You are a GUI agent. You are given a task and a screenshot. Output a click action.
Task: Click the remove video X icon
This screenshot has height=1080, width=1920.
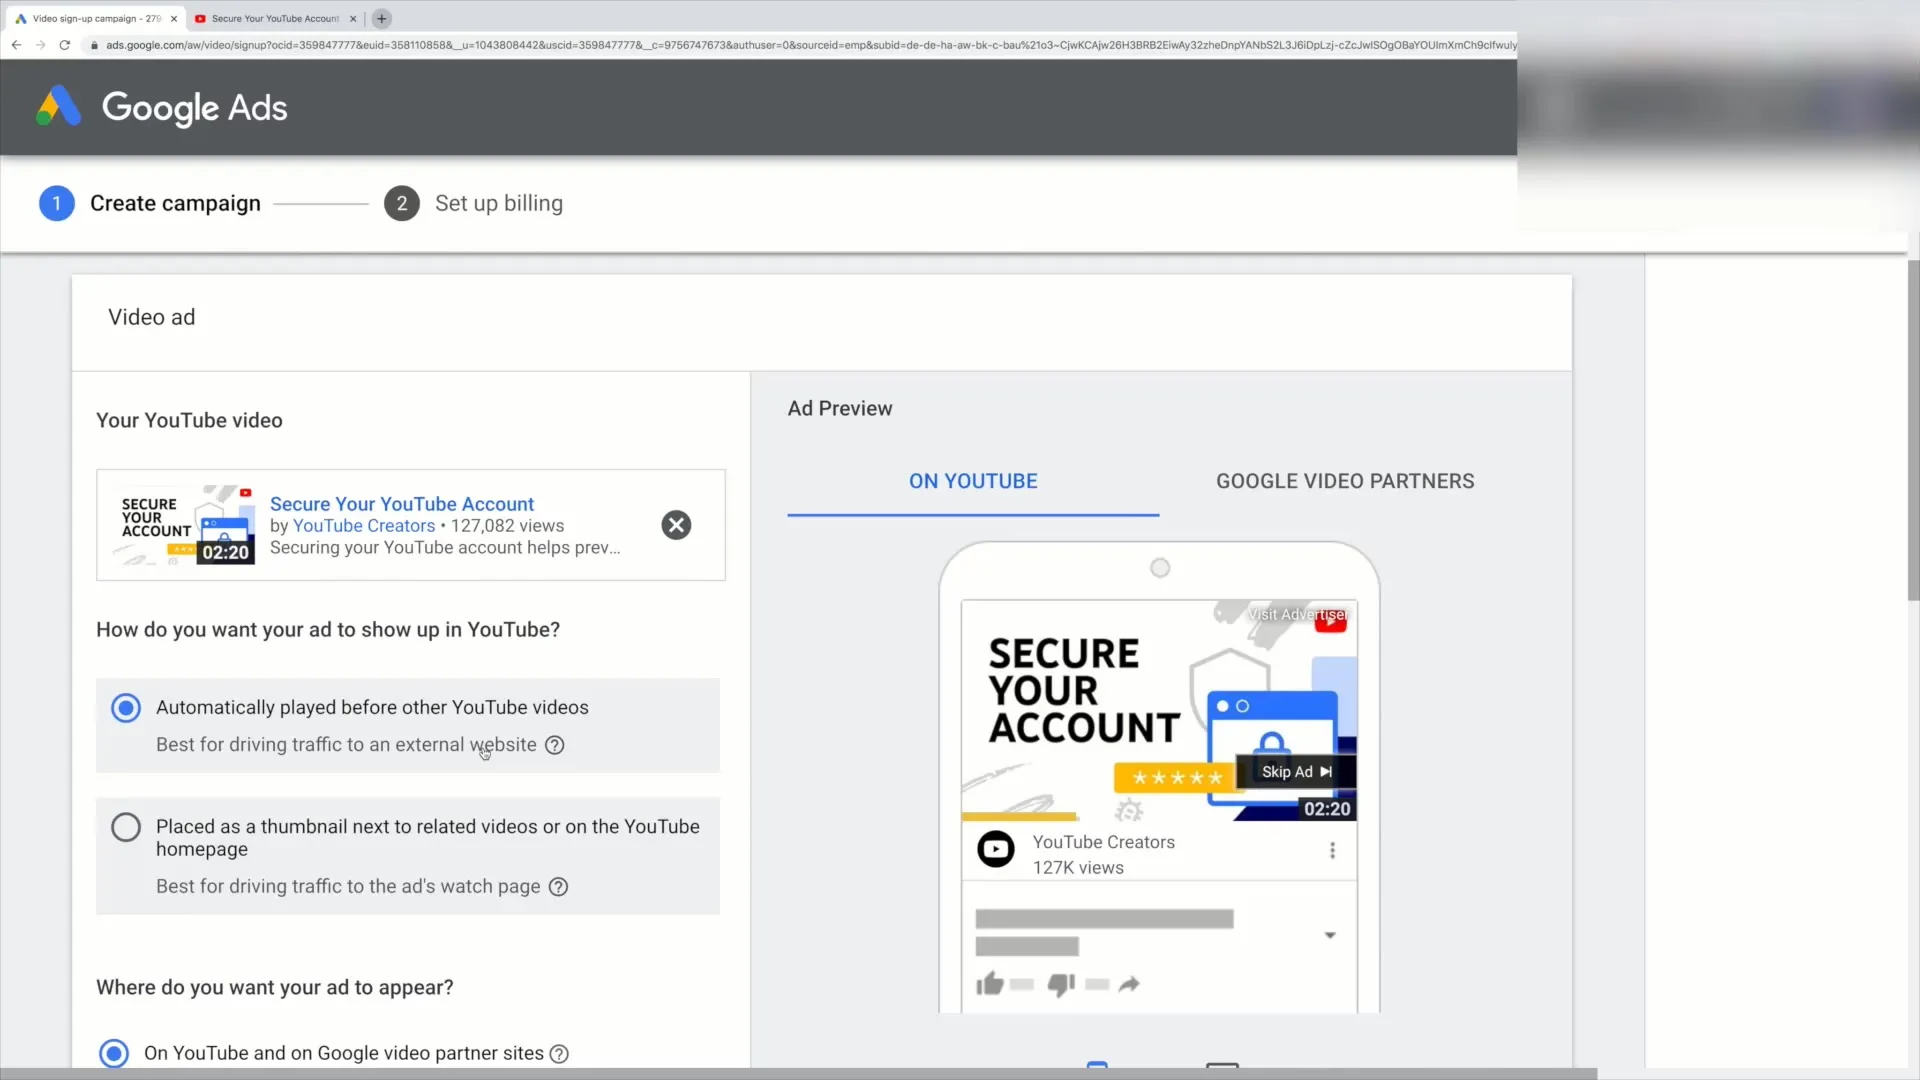[x=676, y=525]
